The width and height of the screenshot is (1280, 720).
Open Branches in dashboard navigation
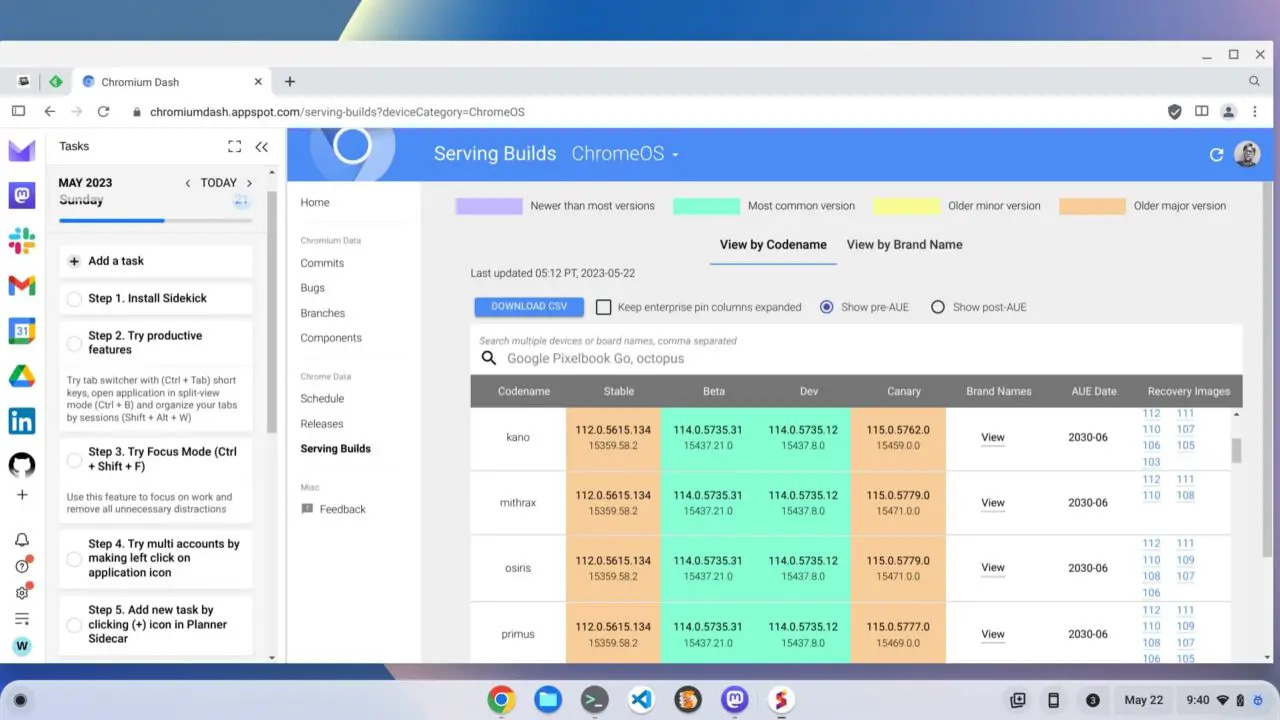pyautogui.click(x=322, y=313)
